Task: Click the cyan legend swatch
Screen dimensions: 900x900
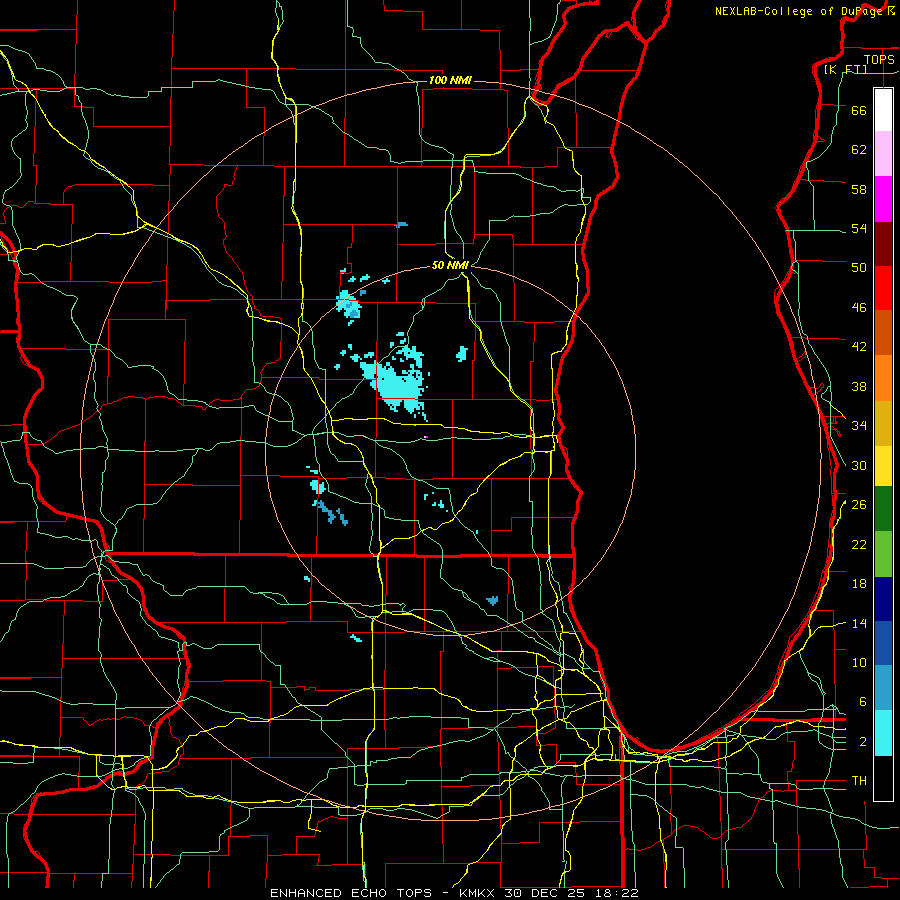Action: coord(883,734)
